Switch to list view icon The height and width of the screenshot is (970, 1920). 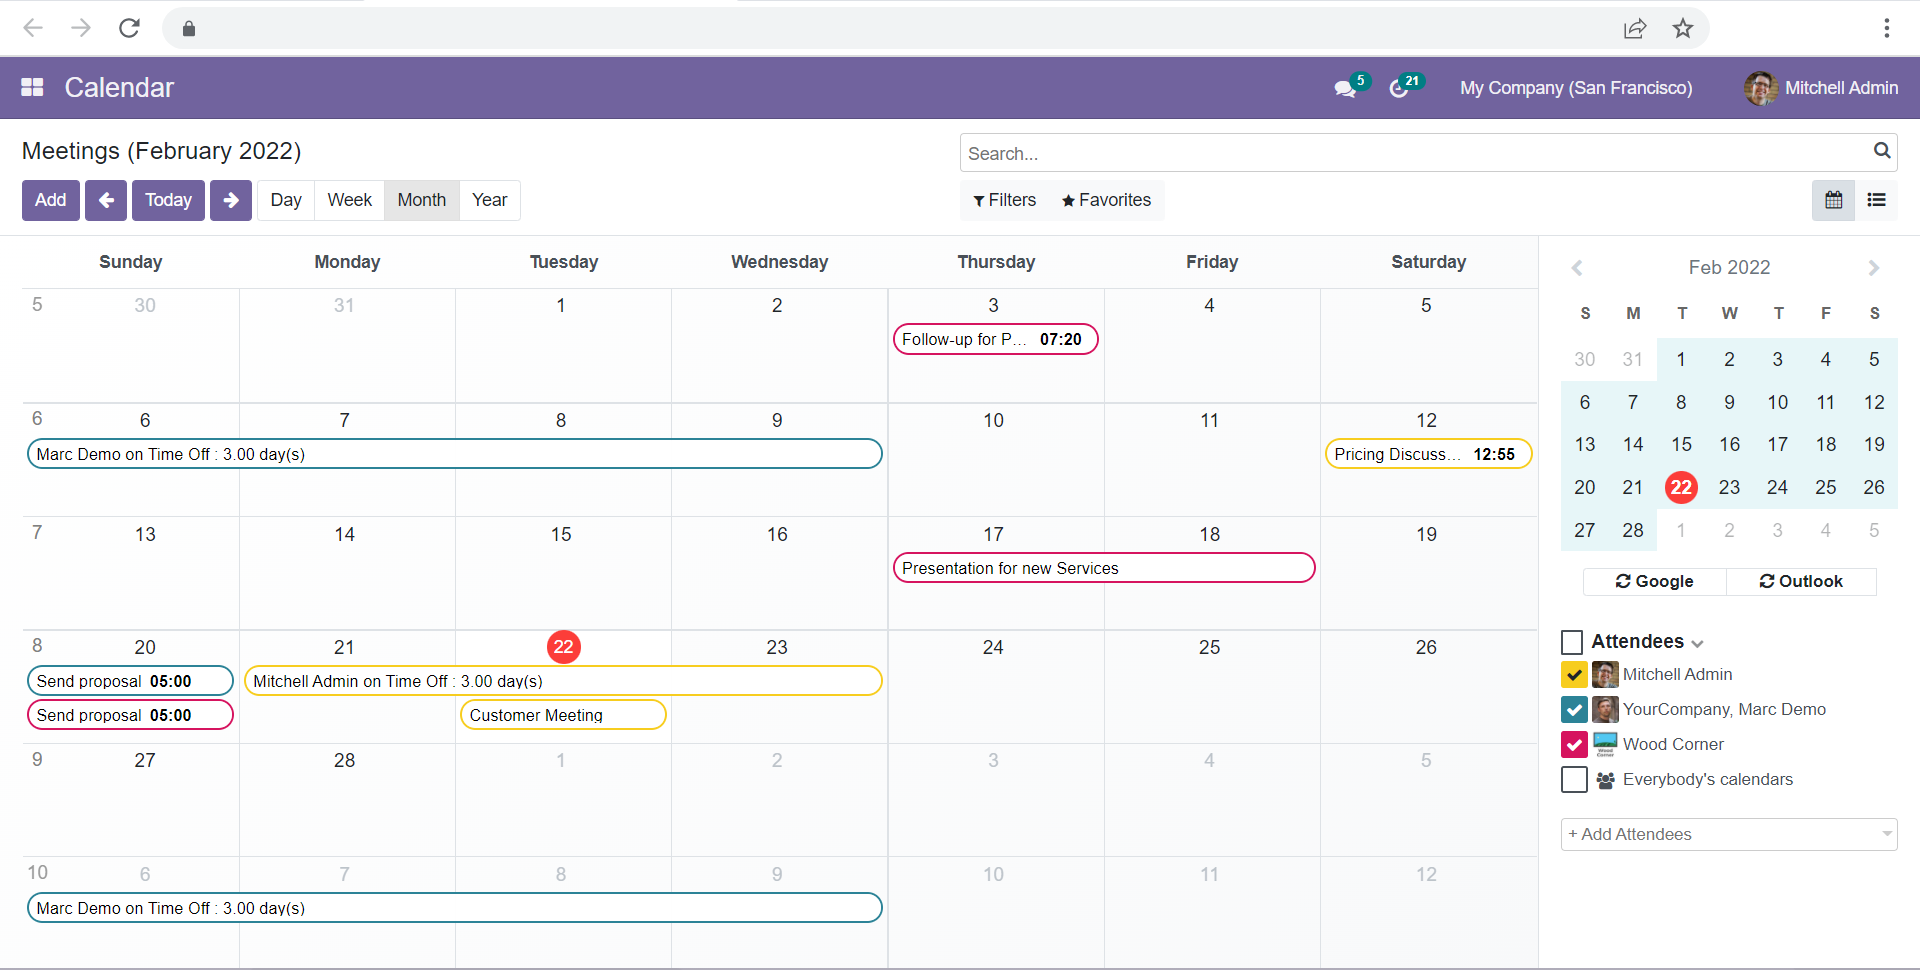(1876, 201)
